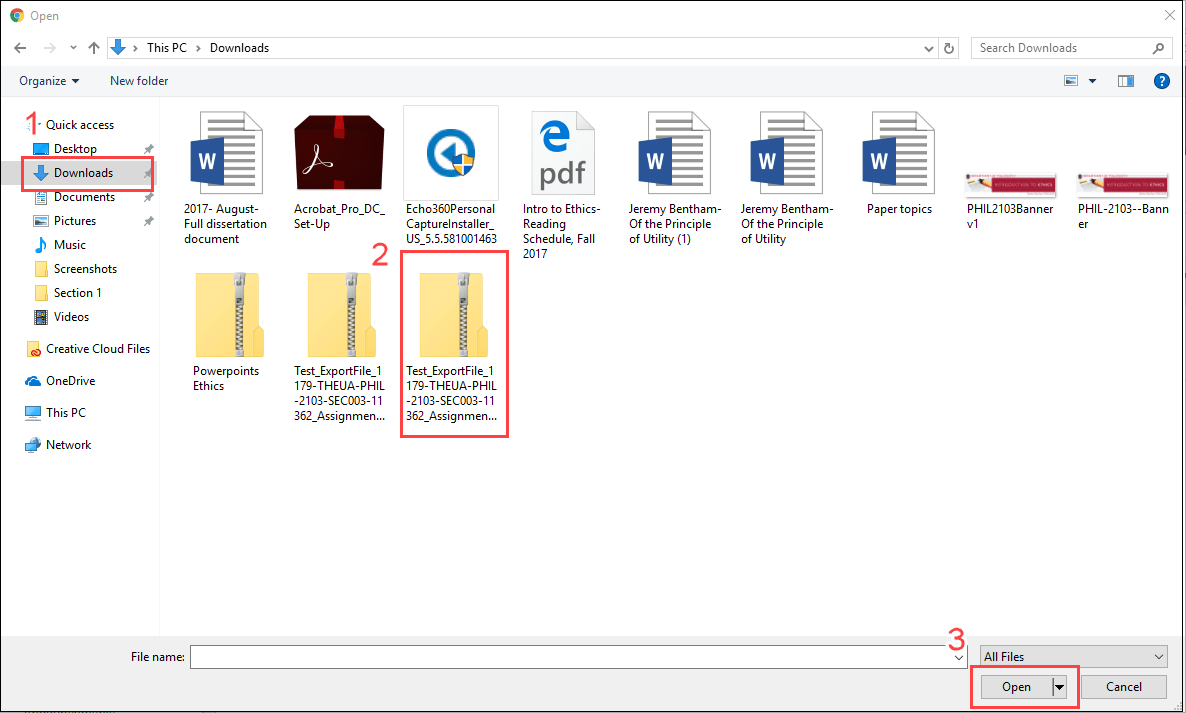The width and height of the screenshot is (1186, 713).
Task: Click the Help question mark icon
Action: pos(1161,81)
